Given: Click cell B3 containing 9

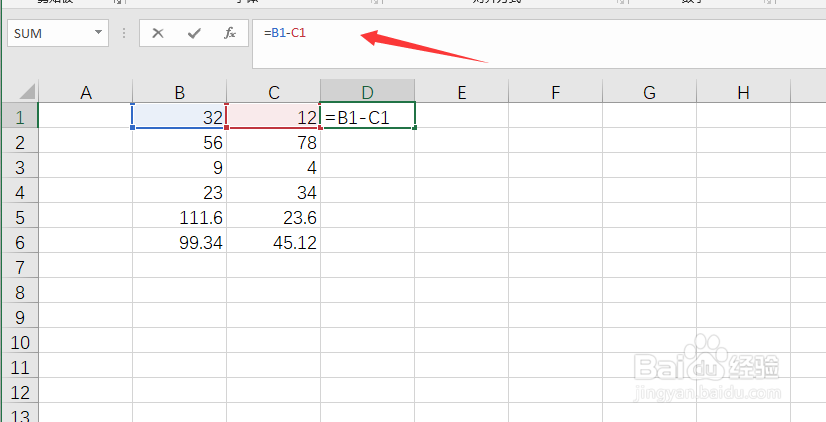Looking at the screenshot, I should tap(180, 165).
